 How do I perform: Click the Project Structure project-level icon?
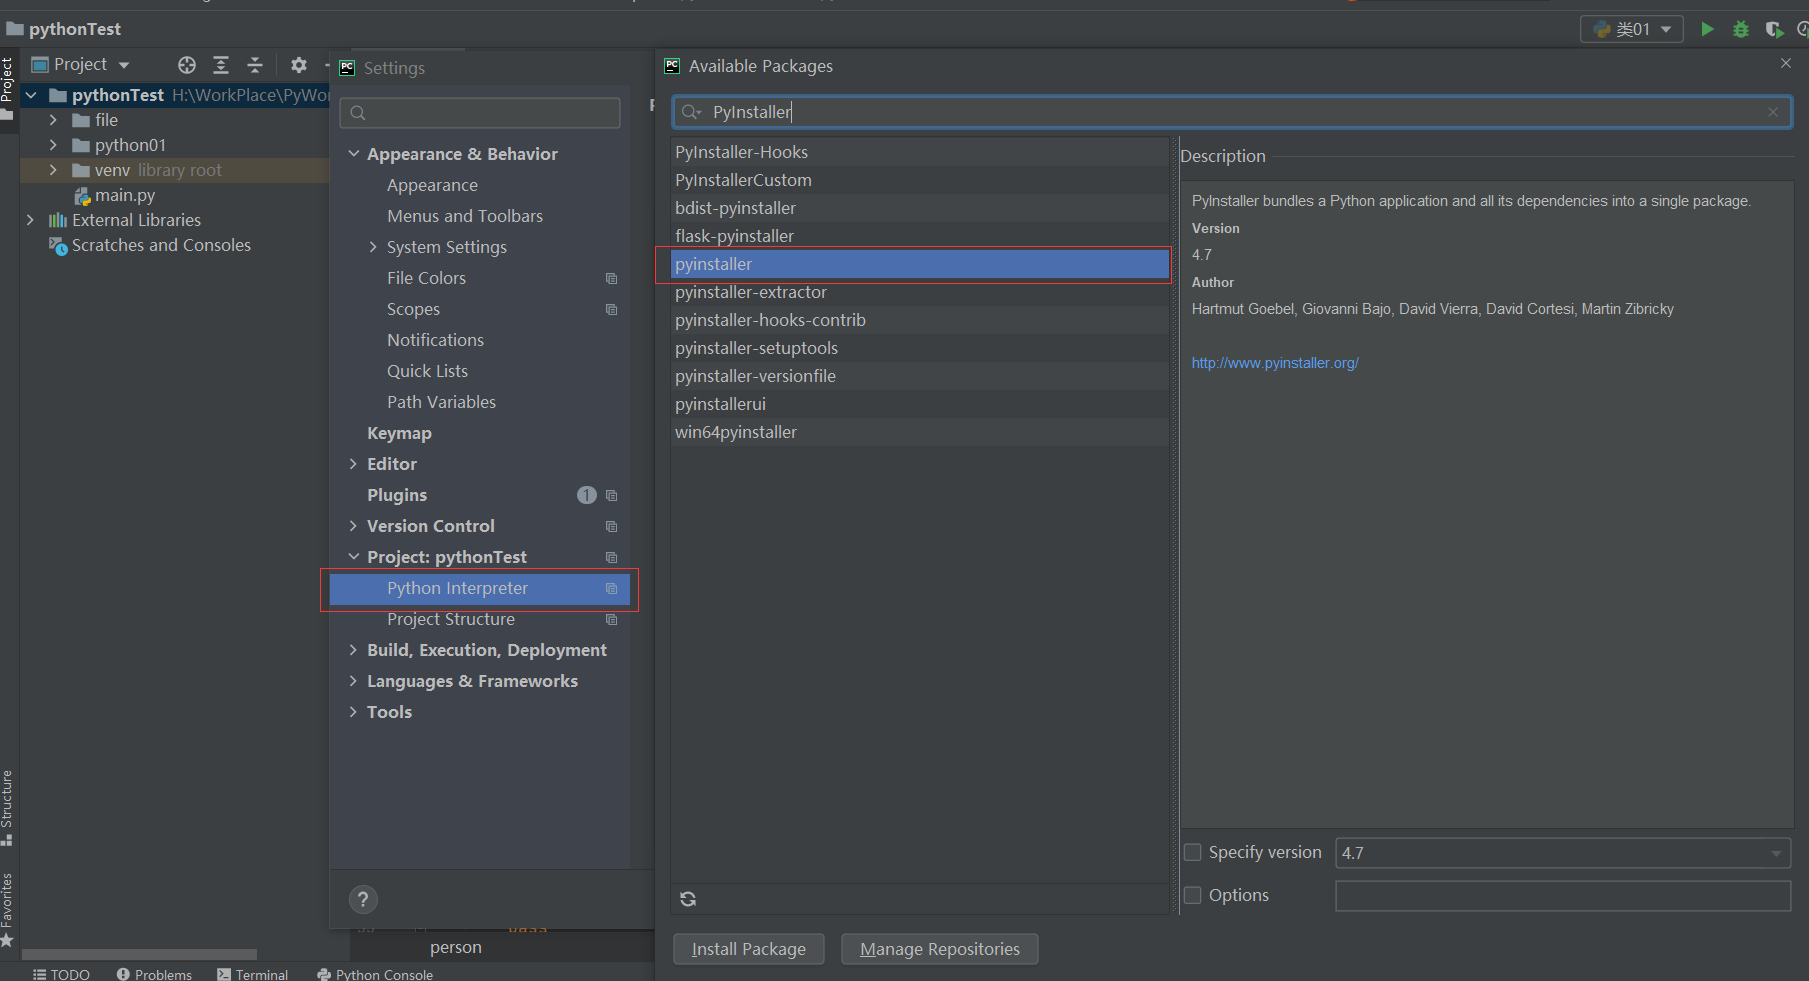tap(611, 620)
